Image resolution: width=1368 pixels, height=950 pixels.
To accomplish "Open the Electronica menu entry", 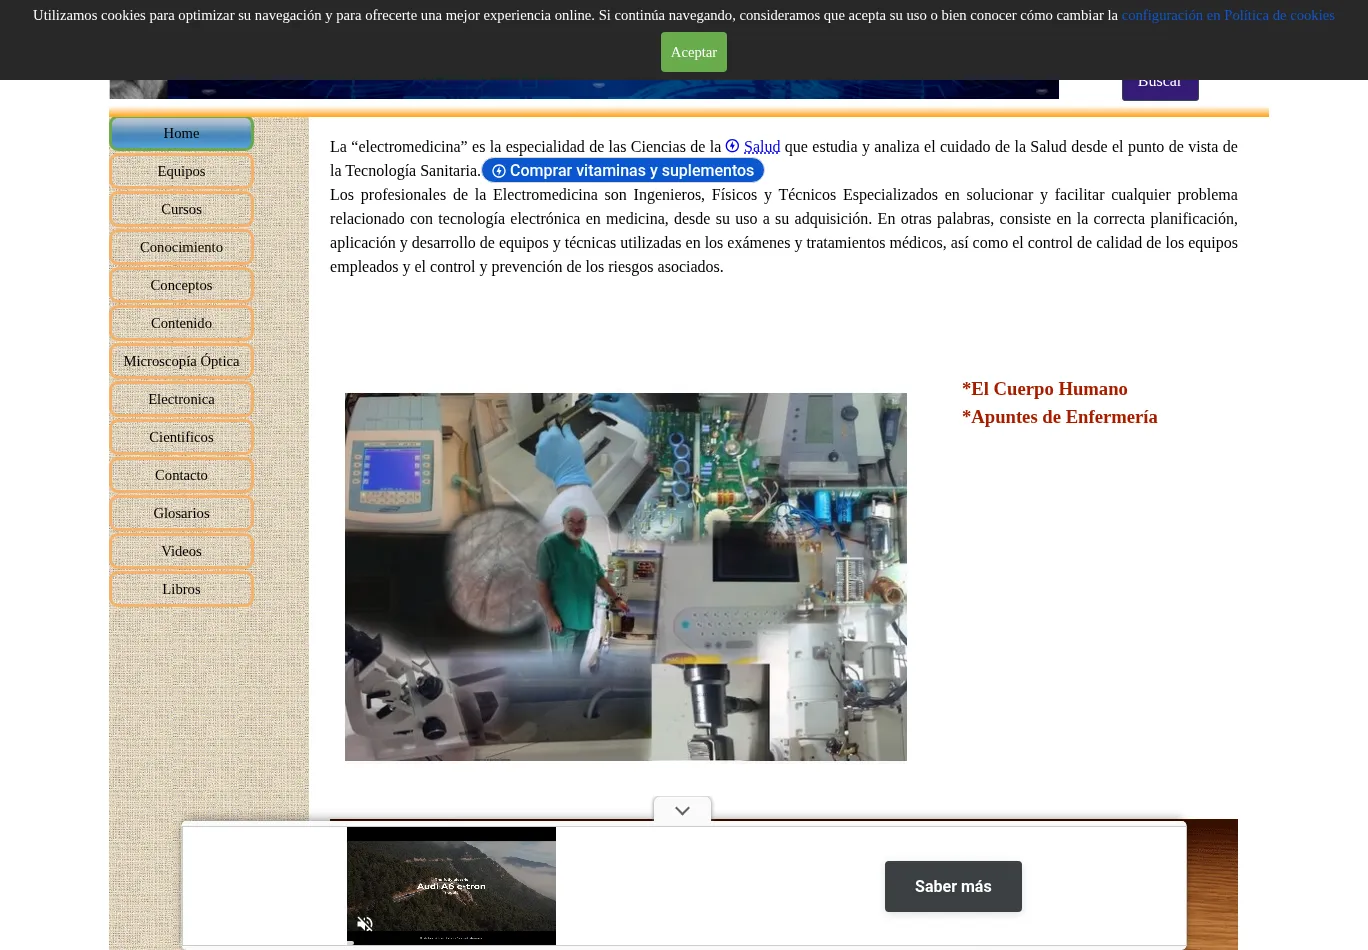I will tap(181, 399).
